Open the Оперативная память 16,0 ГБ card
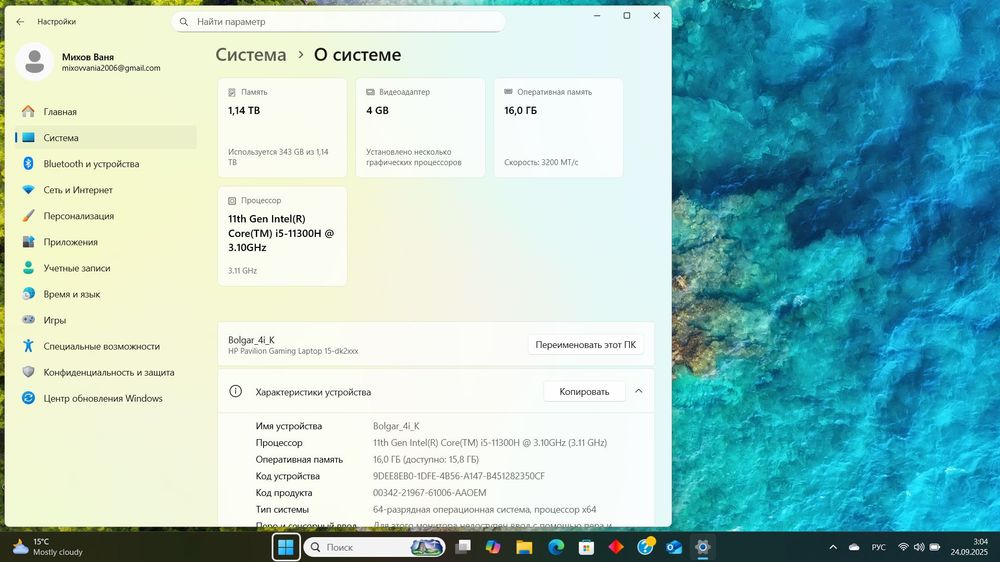Image resolution: width=1000 pixels, height=562 pixels. click(558, 128)
